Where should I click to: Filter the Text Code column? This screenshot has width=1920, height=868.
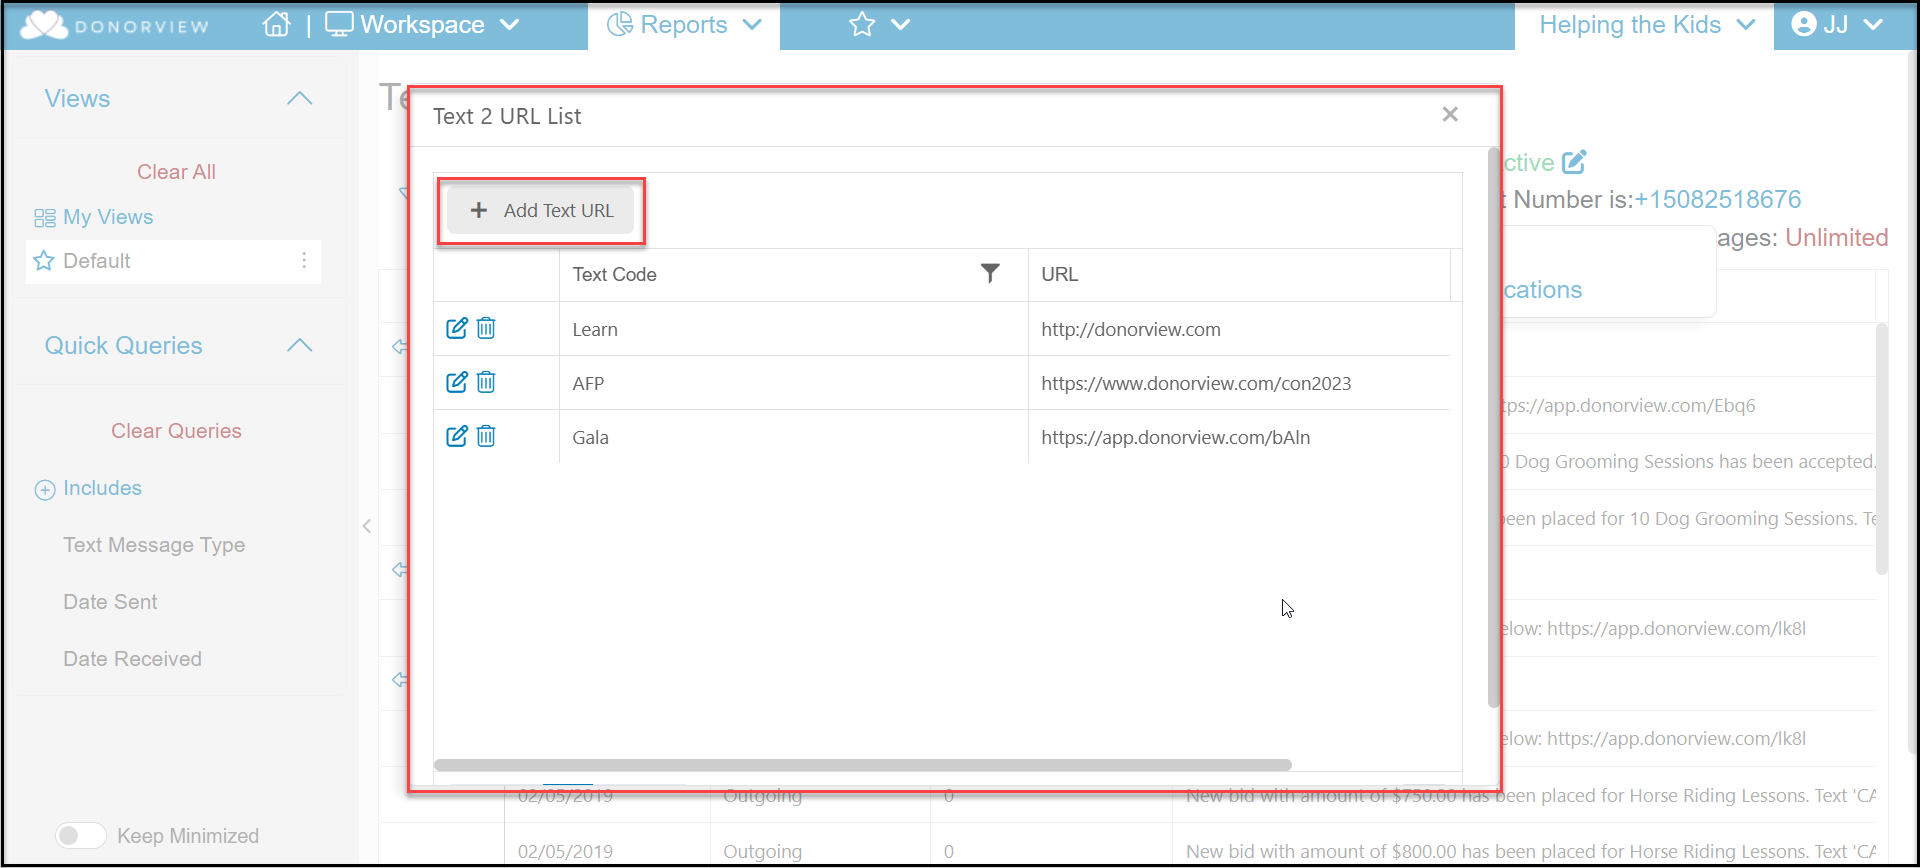(x=990, y=273)
